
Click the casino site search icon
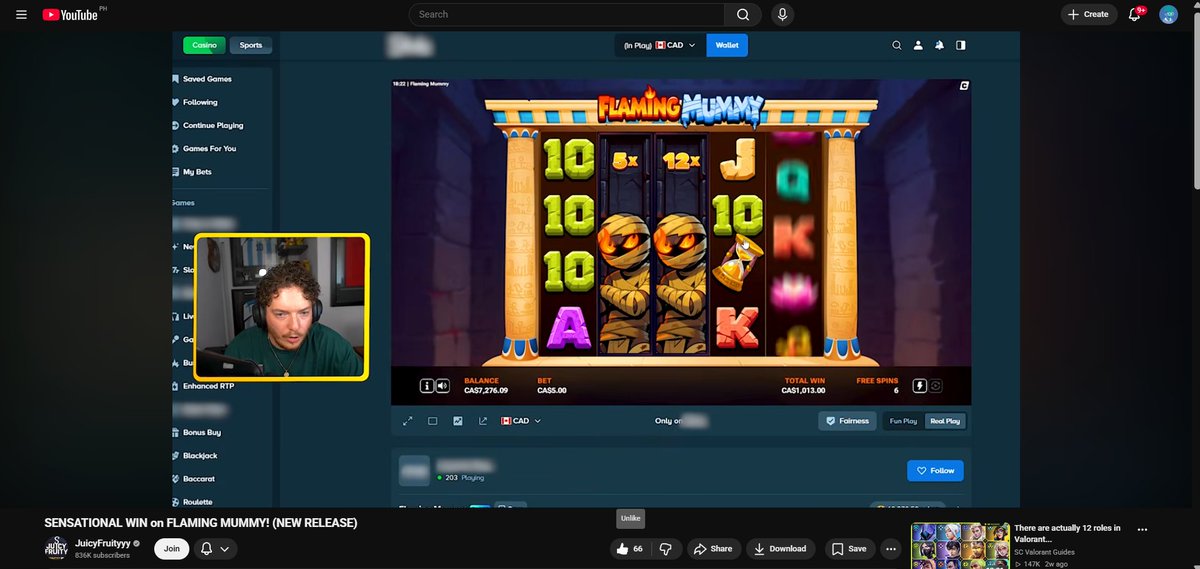tap(897, 45)
